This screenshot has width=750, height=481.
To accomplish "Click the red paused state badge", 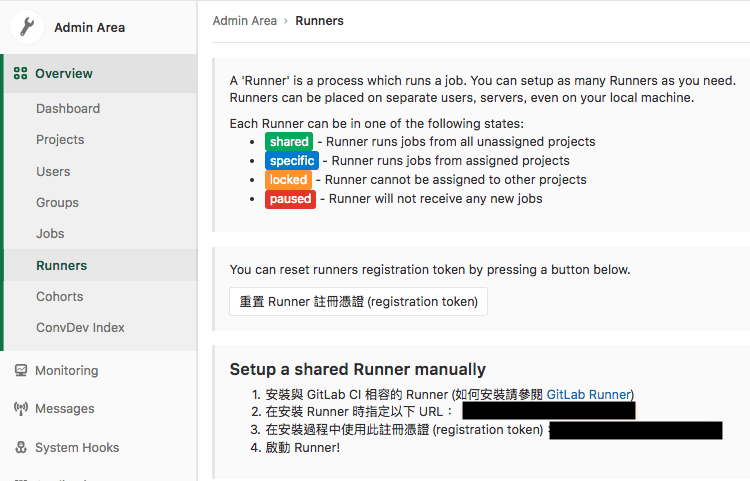I will (290, 199).
